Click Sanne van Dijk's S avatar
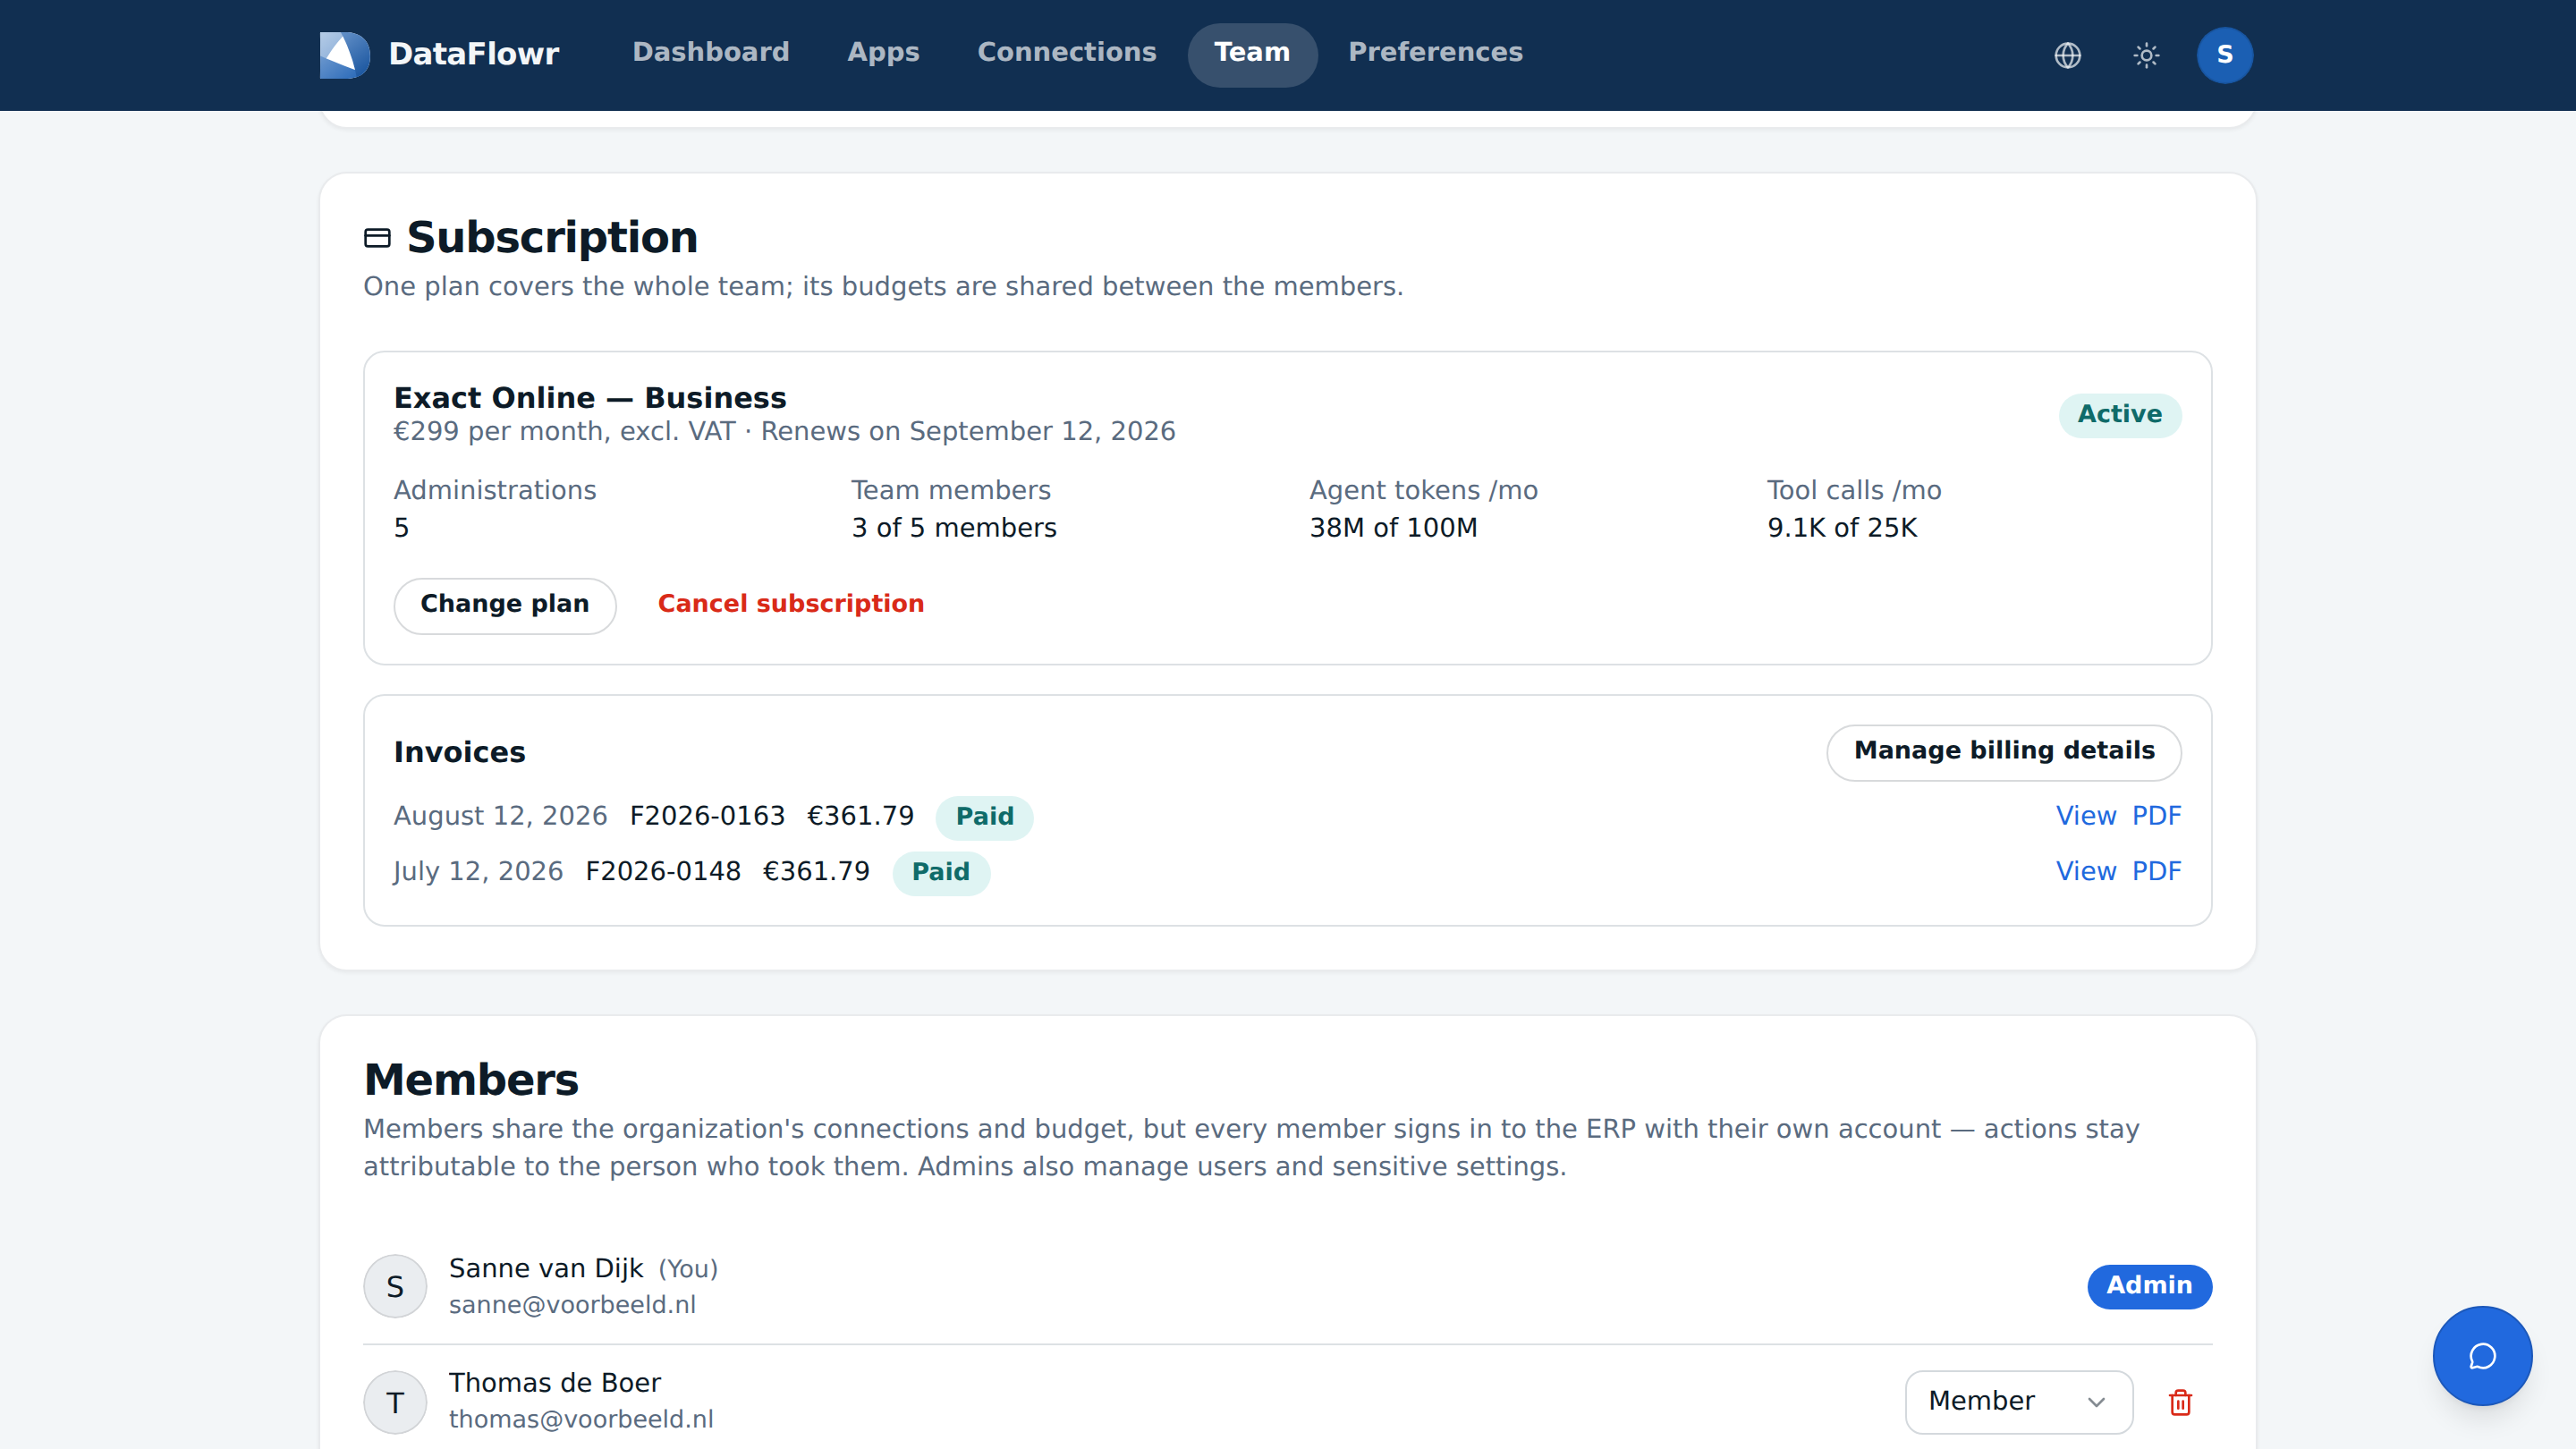 coord(395,1286)
